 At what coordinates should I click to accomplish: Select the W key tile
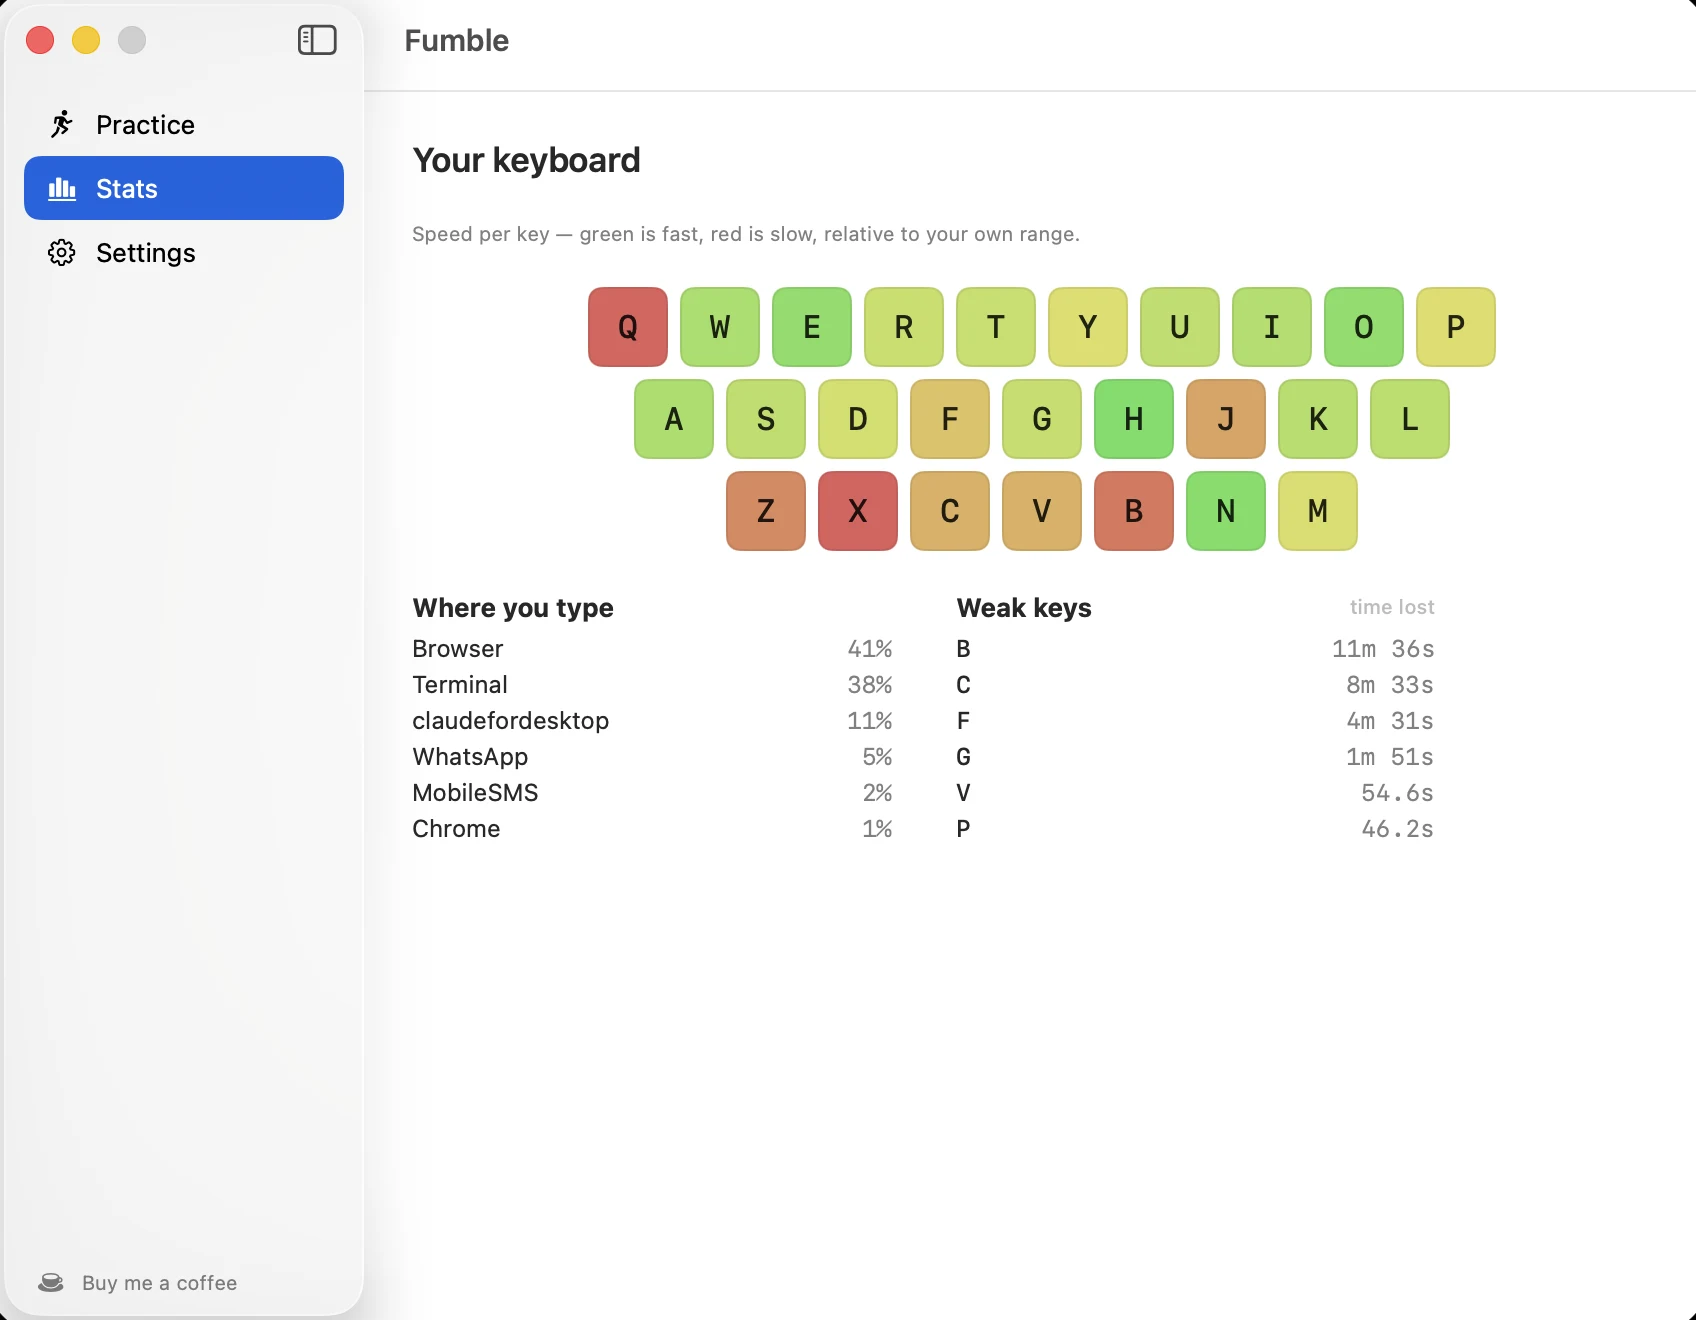tap(720, 327)
